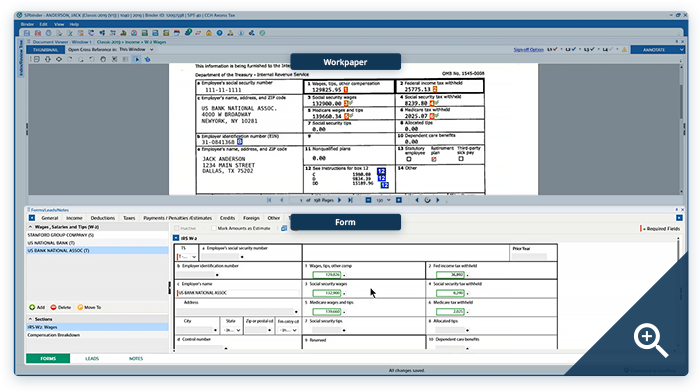
Task: Toggle the L4 sign-off checkmark
Action: click(x=611, y=50)
